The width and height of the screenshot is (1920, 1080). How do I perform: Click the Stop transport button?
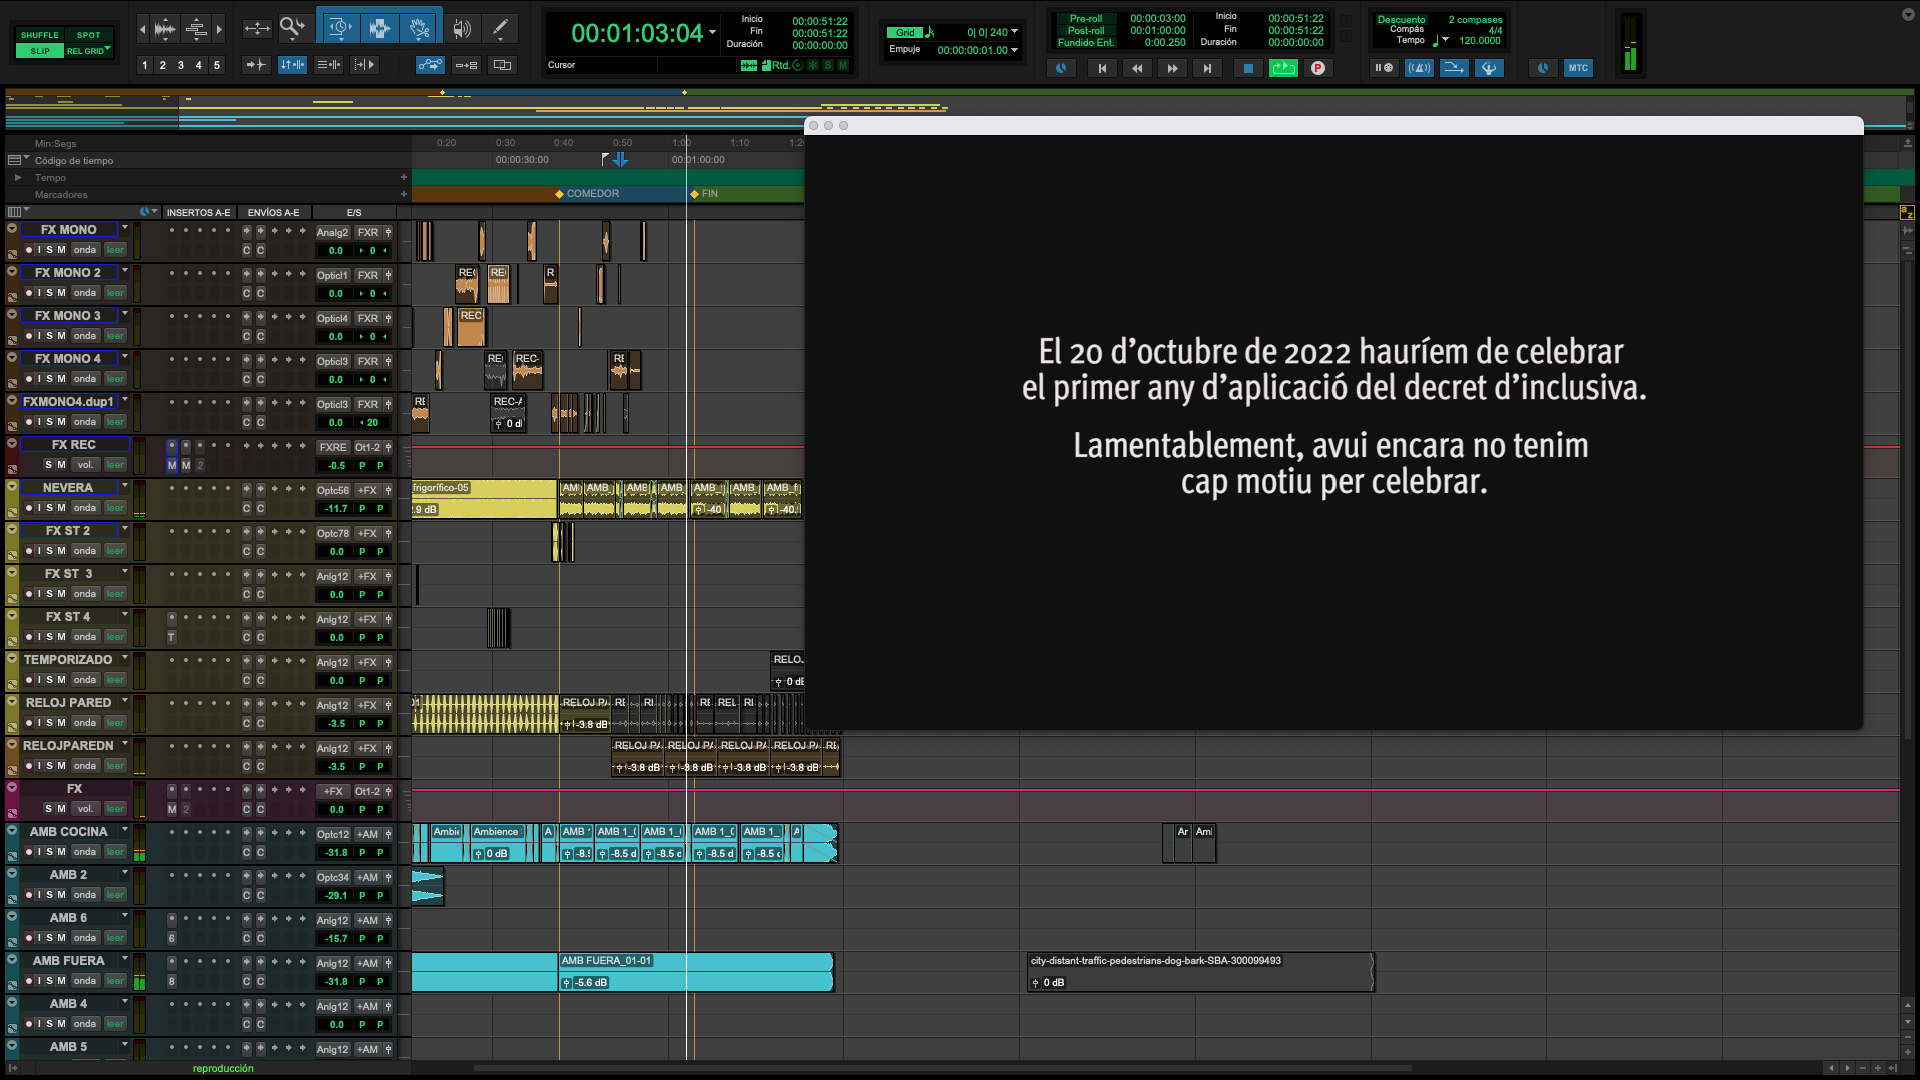[1247, 68]
